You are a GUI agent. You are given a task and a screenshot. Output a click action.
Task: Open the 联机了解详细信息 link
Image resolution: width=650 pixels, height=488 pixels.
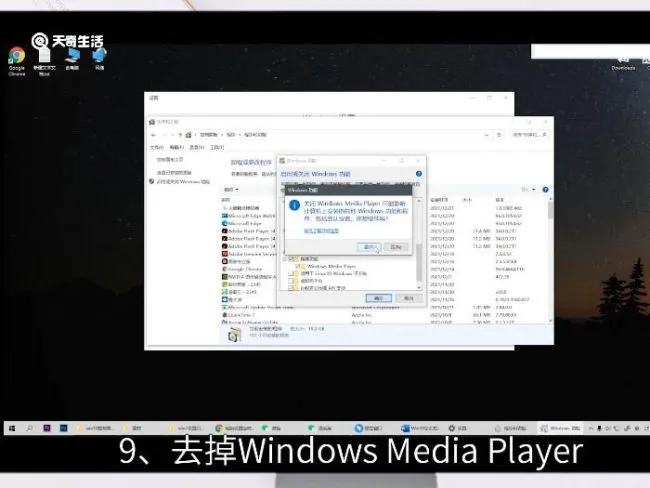click(x=321, y=231)
